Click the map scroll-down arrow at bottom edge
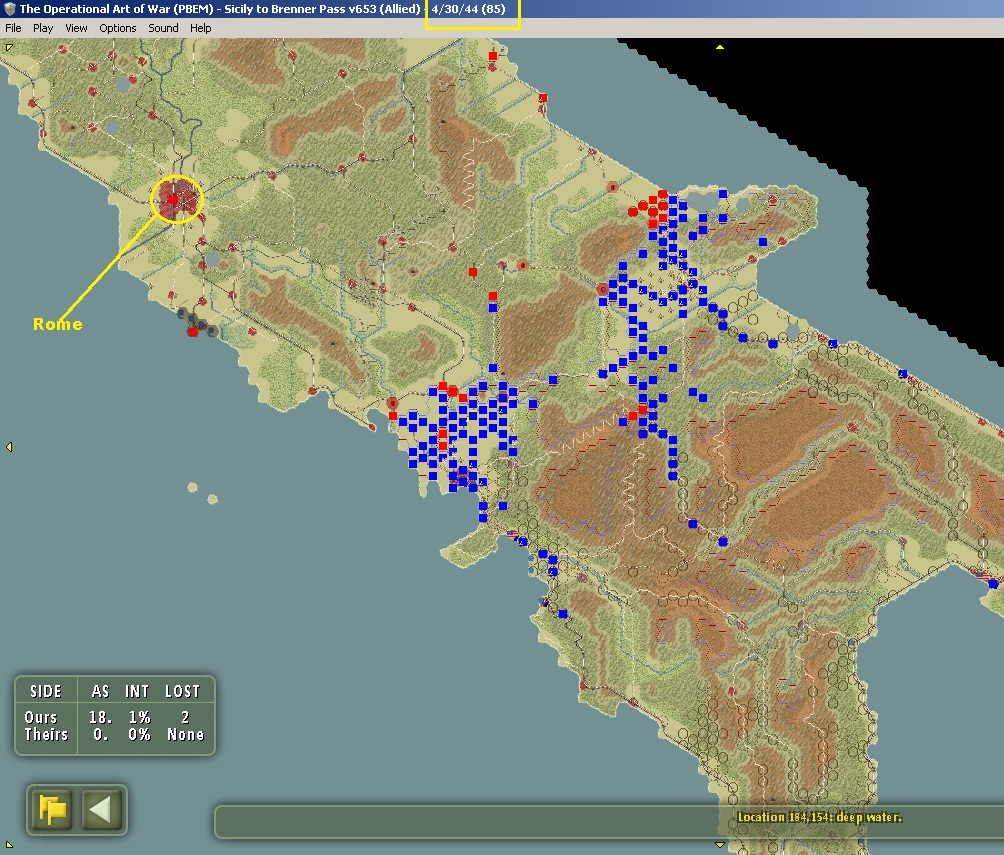 (x=720, y=845)
